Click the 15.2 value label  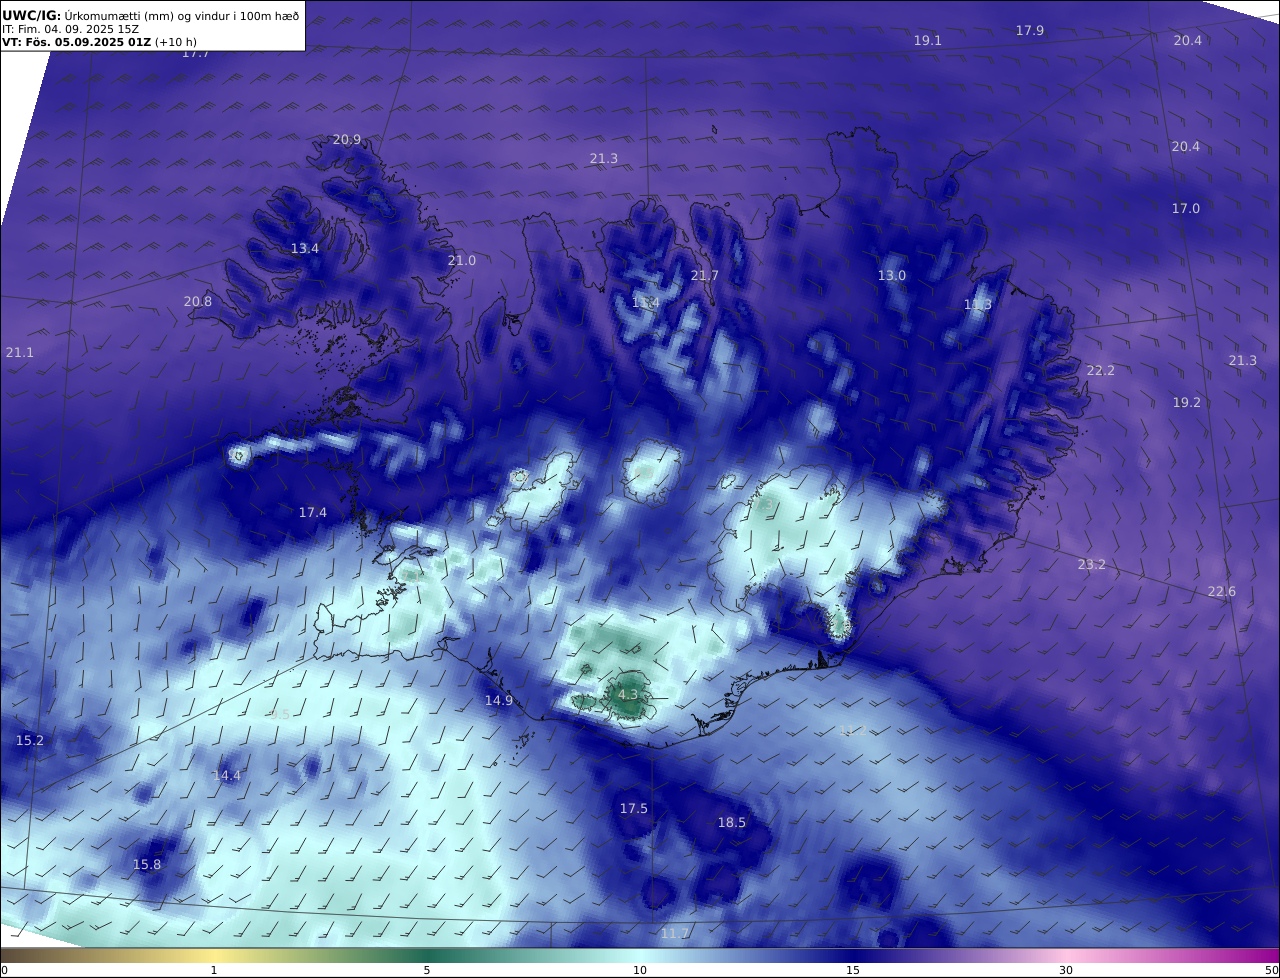(30, 741)
